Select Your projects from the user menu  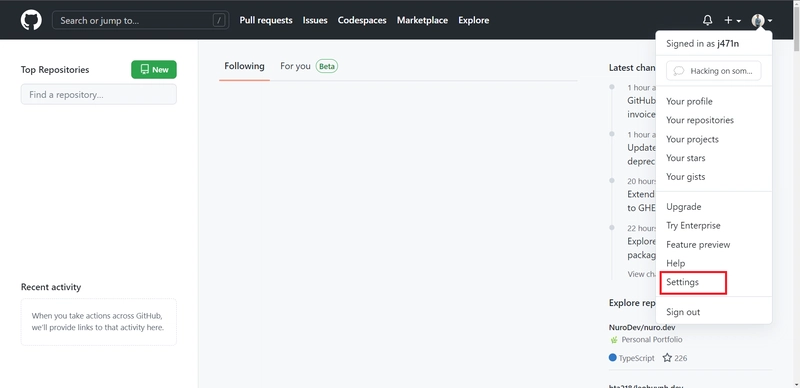[692, 139]
